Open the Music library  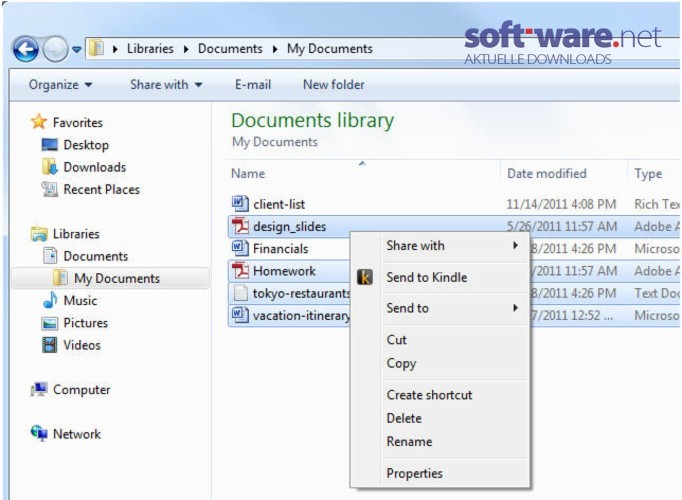(x=80, y=300)
